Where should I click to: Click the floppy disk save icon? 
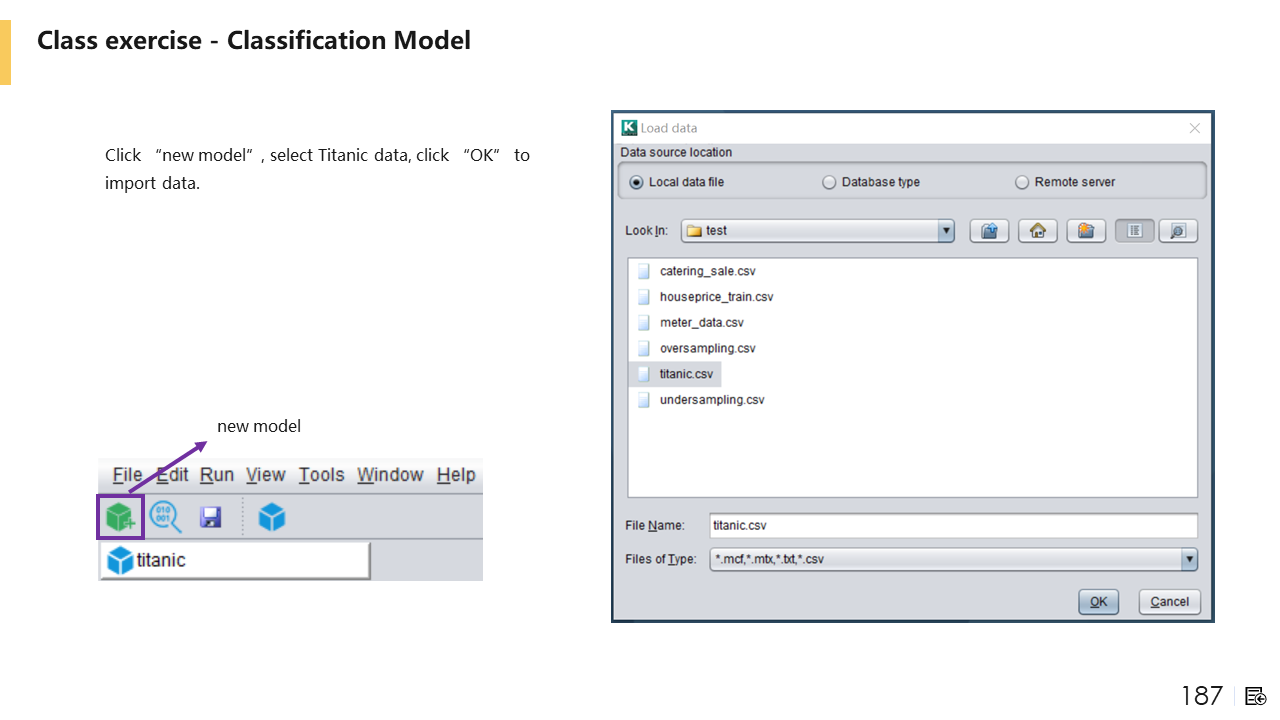[x=211, y=517]
